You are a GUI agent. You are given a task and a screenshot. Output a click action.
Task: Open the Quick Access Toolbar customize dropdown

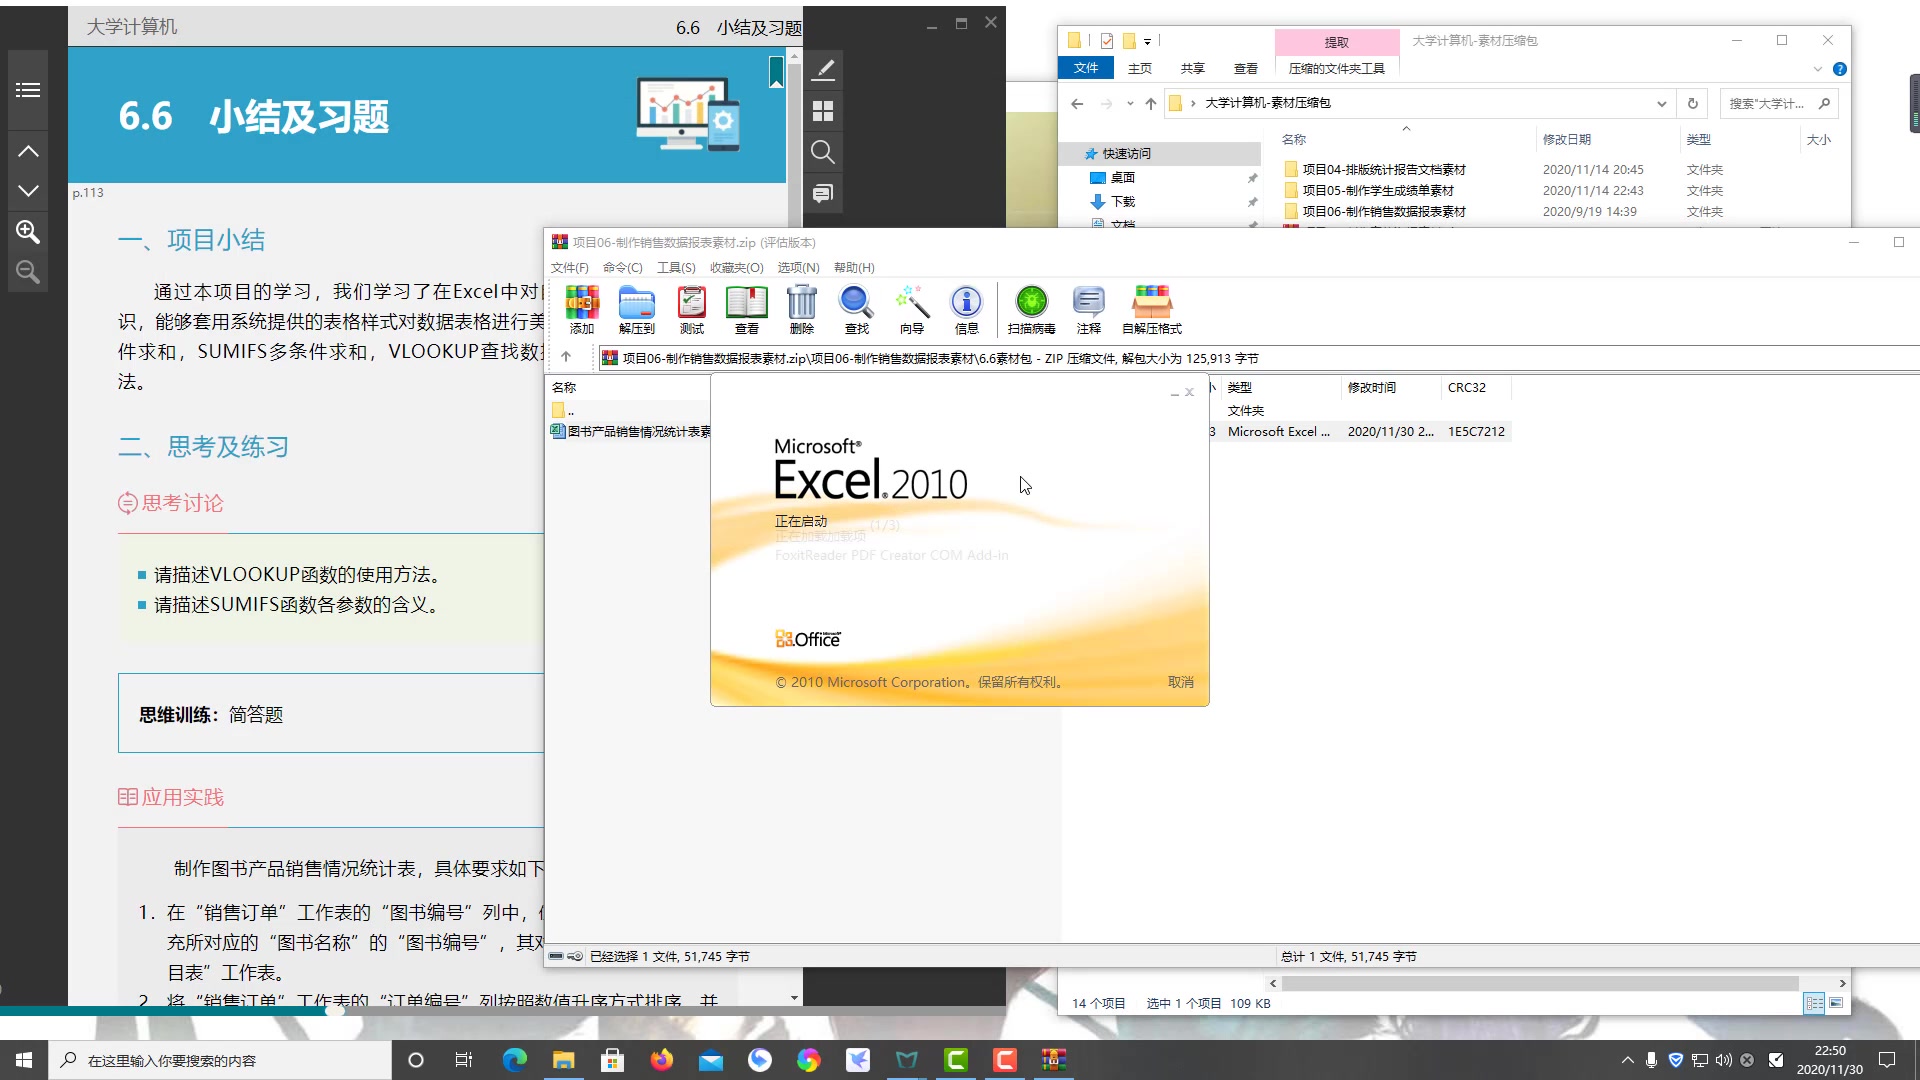pos(1148,41)
